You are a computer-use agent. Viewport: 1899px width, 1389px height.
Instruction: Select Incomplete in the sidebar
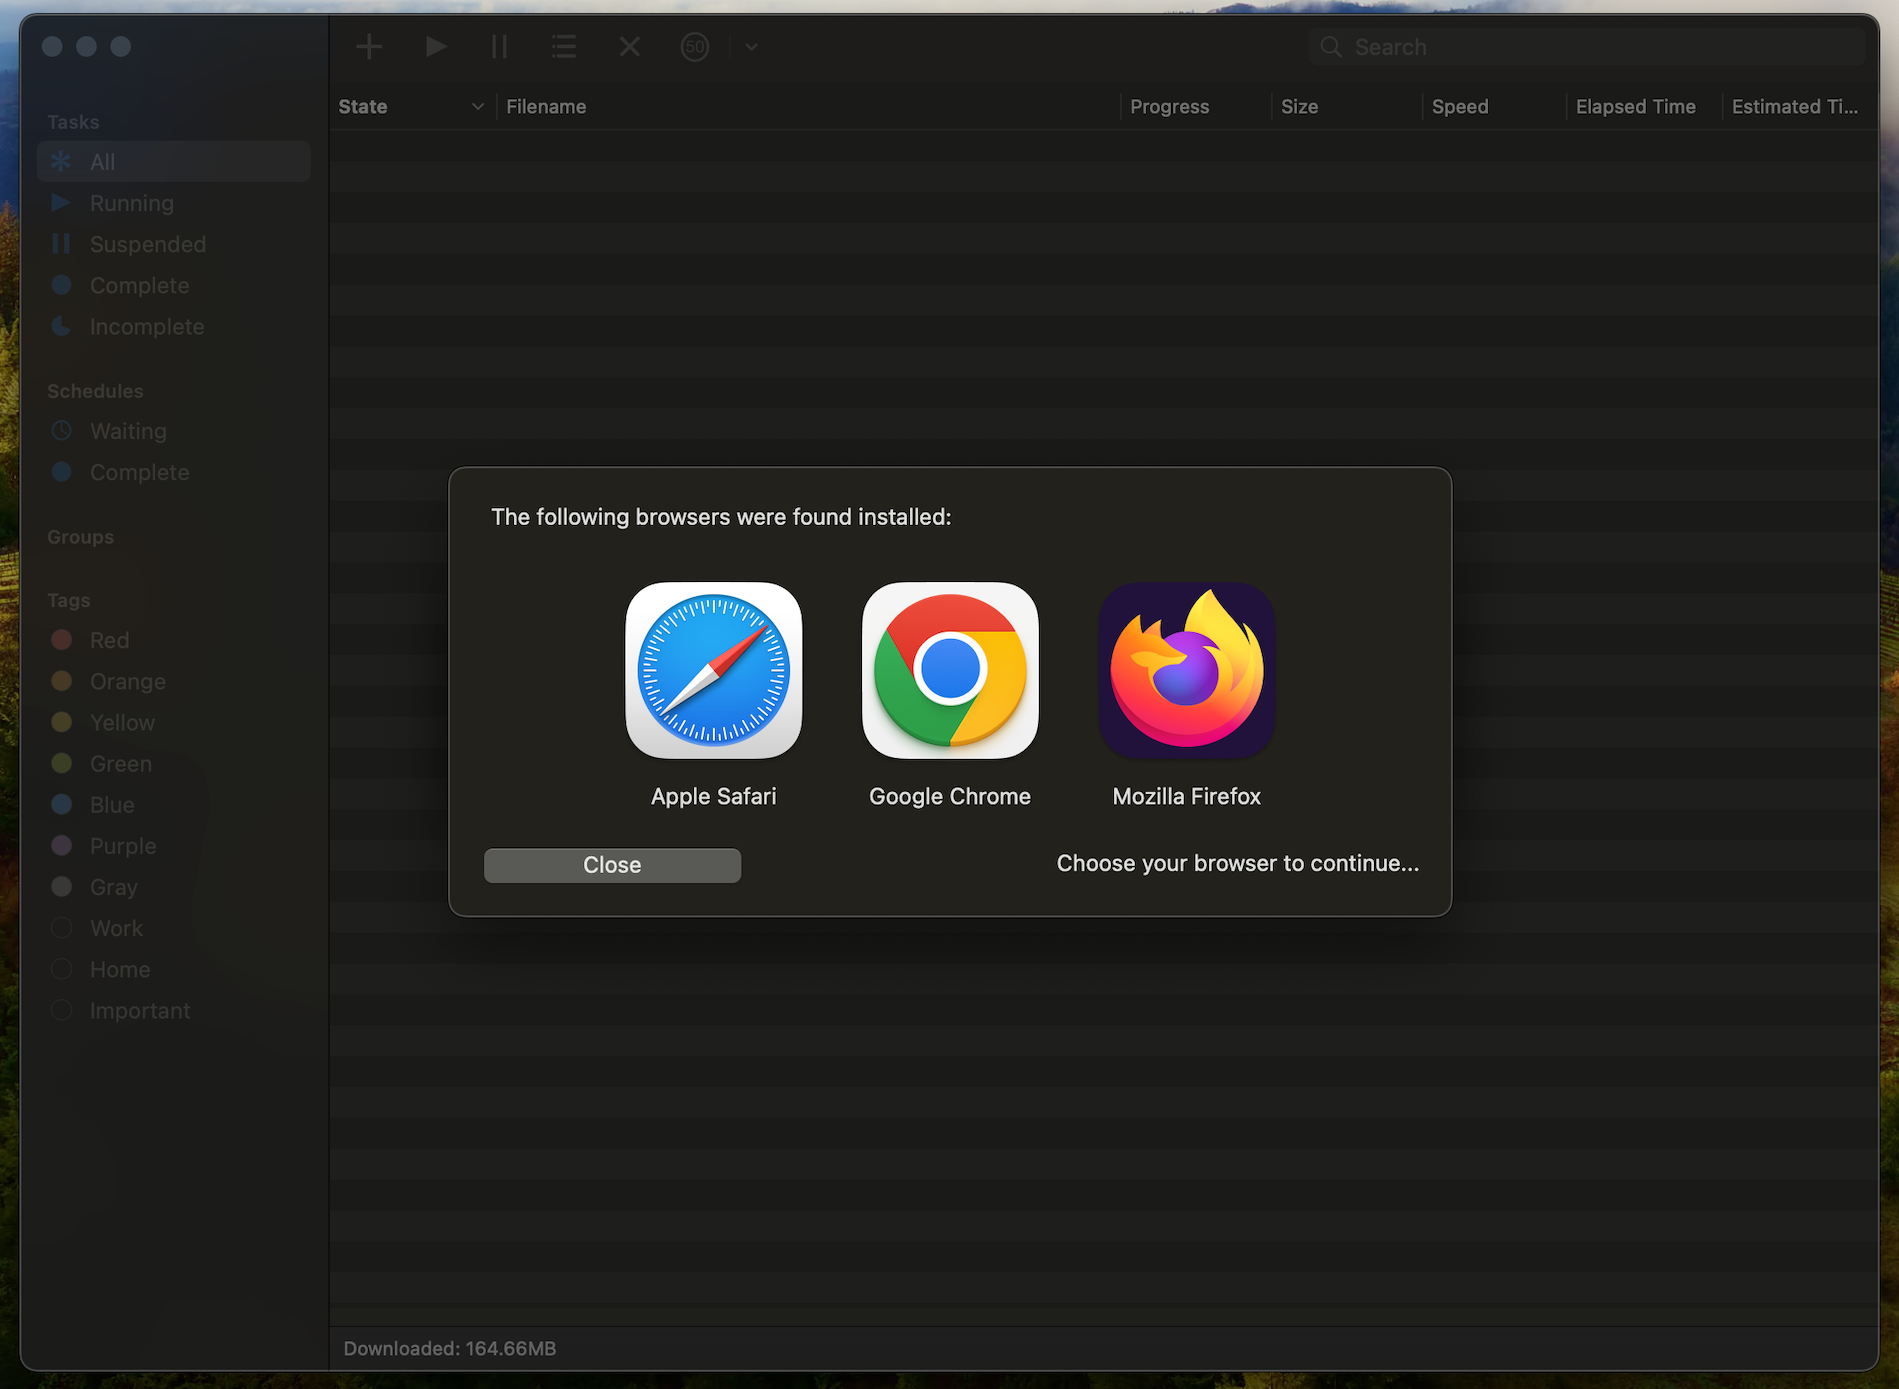pos(174,326)
